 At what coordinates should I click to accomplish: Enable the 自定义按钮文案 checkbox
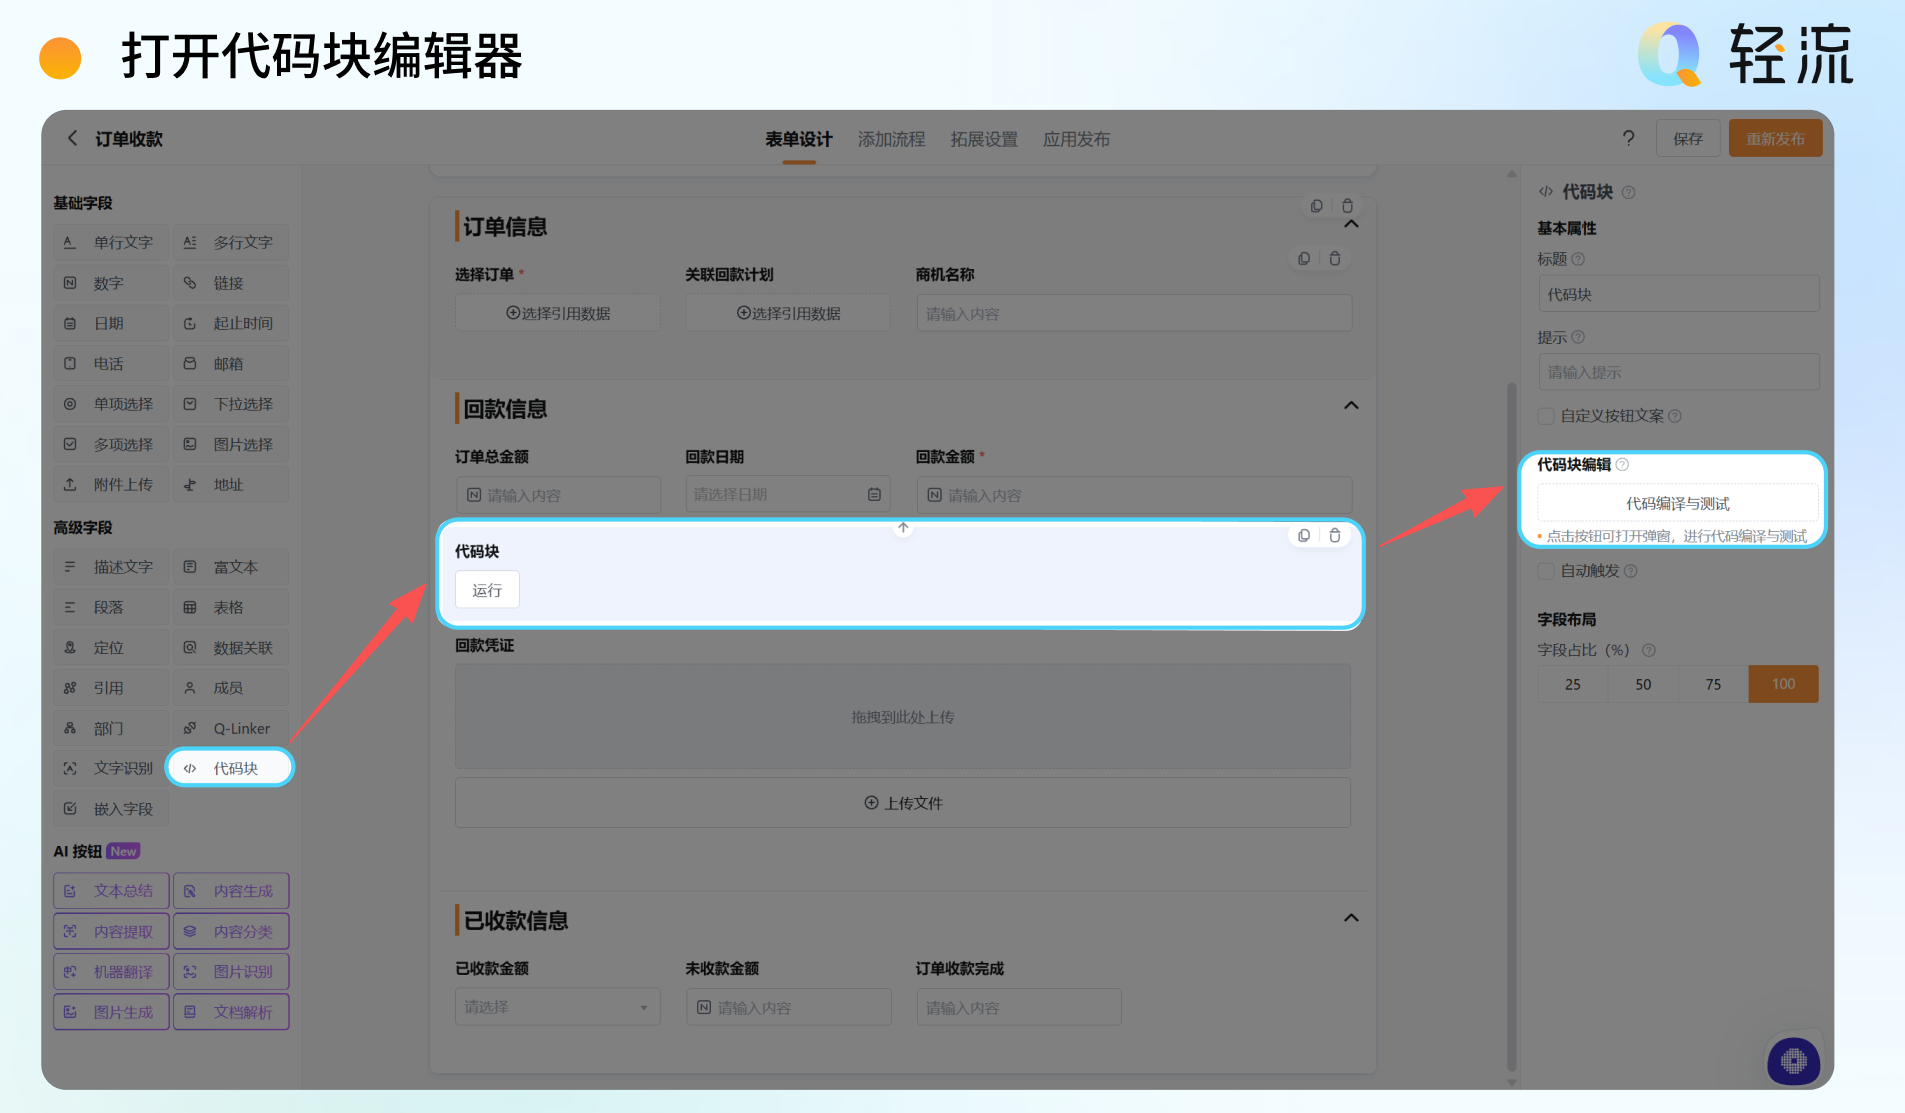point(1546,416)
